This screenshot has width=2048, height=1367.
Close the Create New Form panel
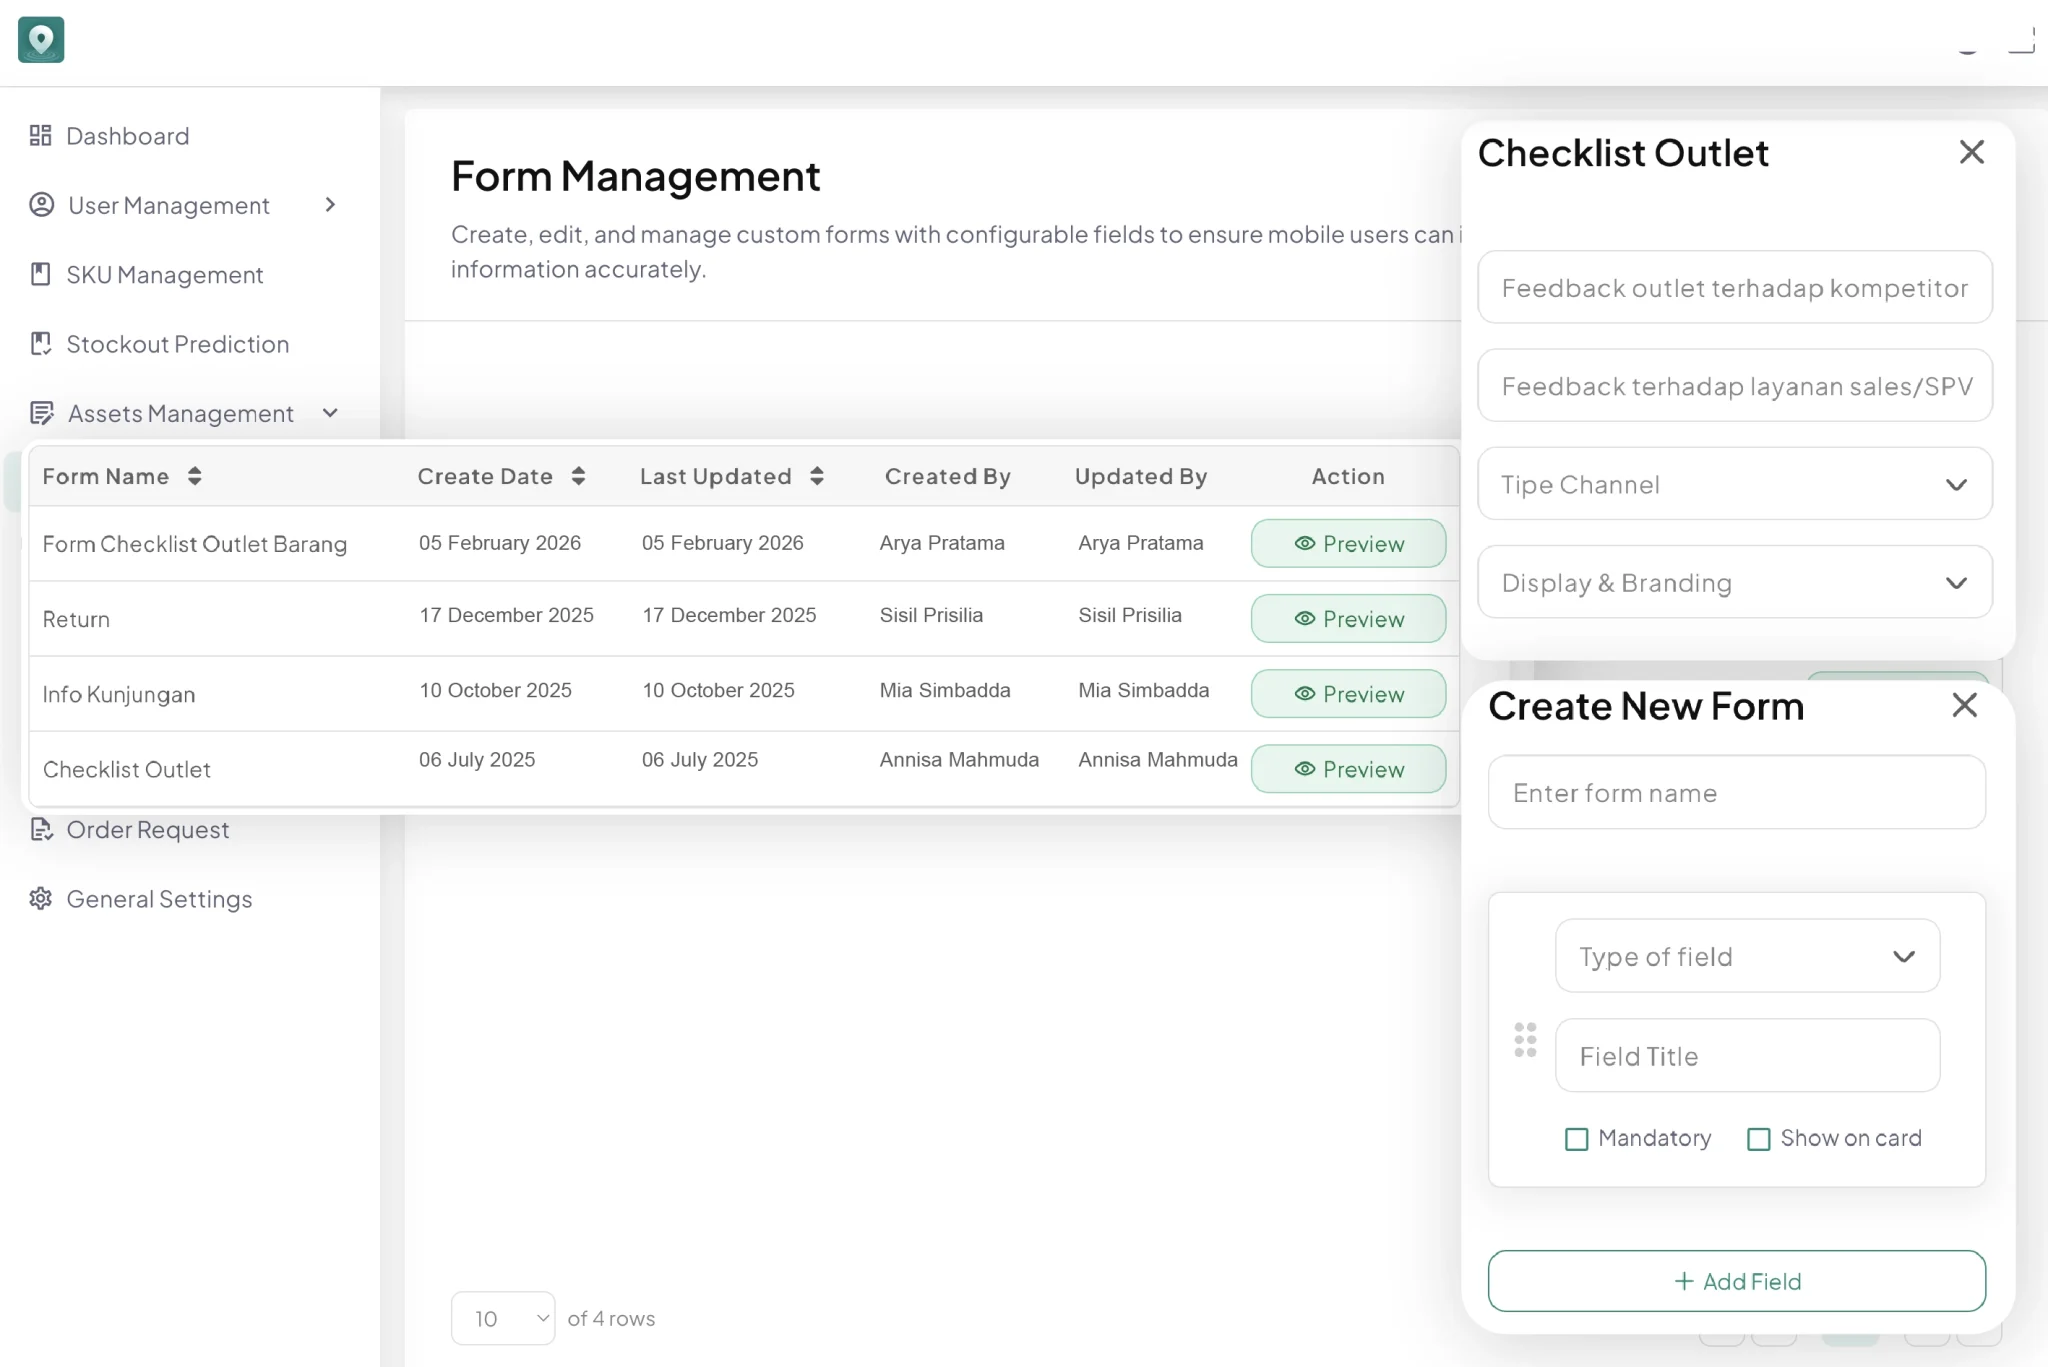(x=1965, y=705)
